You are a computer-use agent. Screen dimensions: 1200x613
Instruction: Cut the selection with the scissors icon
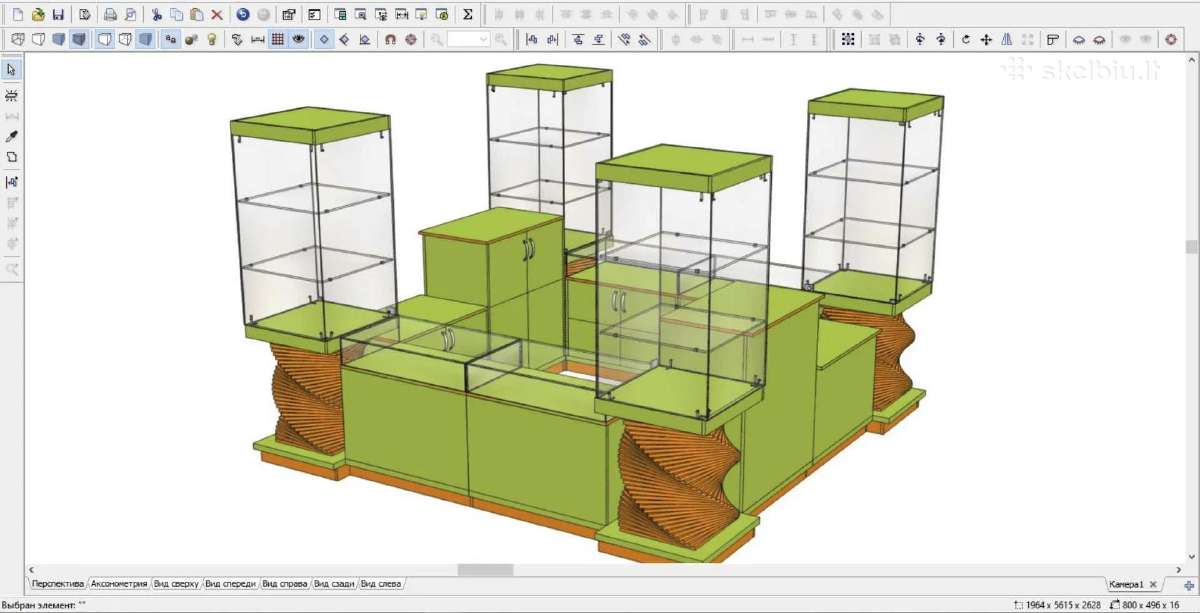tap(157, 15)
